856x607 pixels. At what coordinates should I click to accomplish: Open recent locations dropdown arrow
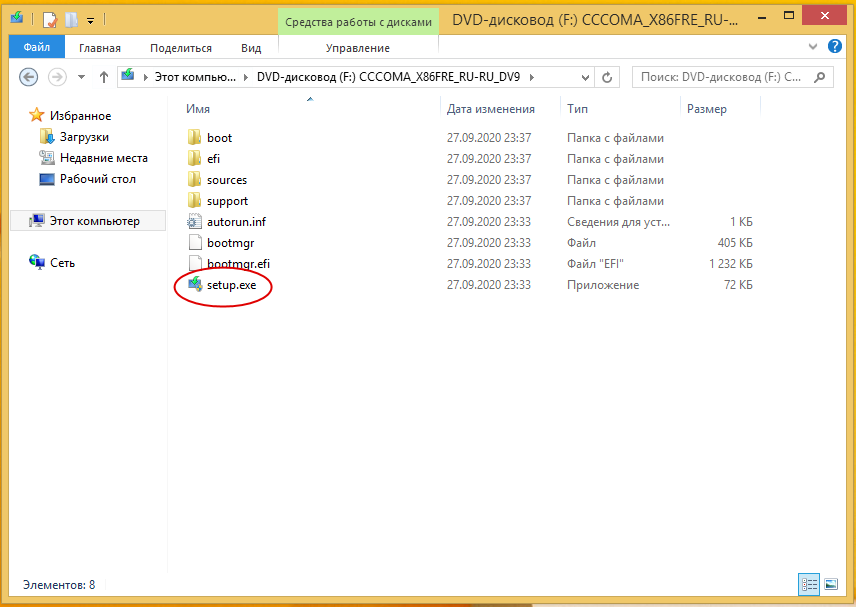pos(81,77)
